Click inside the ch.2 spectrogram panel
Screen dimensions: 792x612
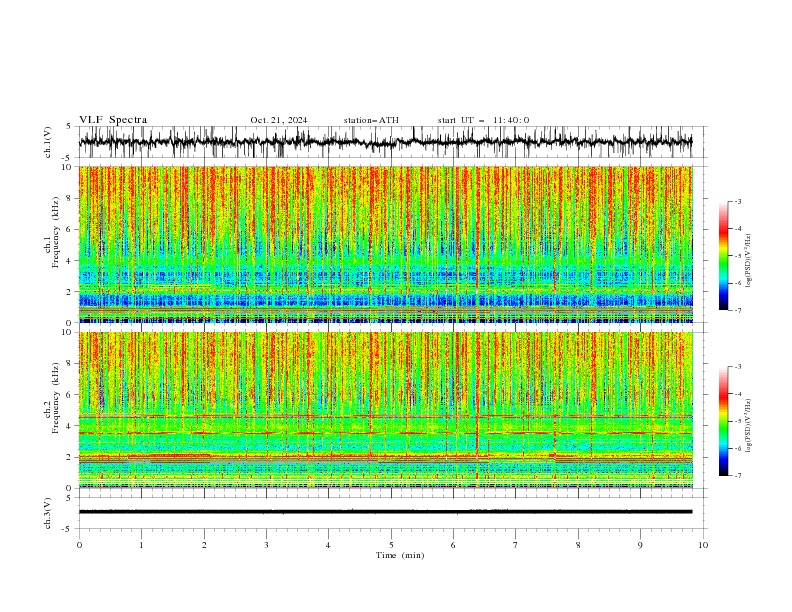385,410
